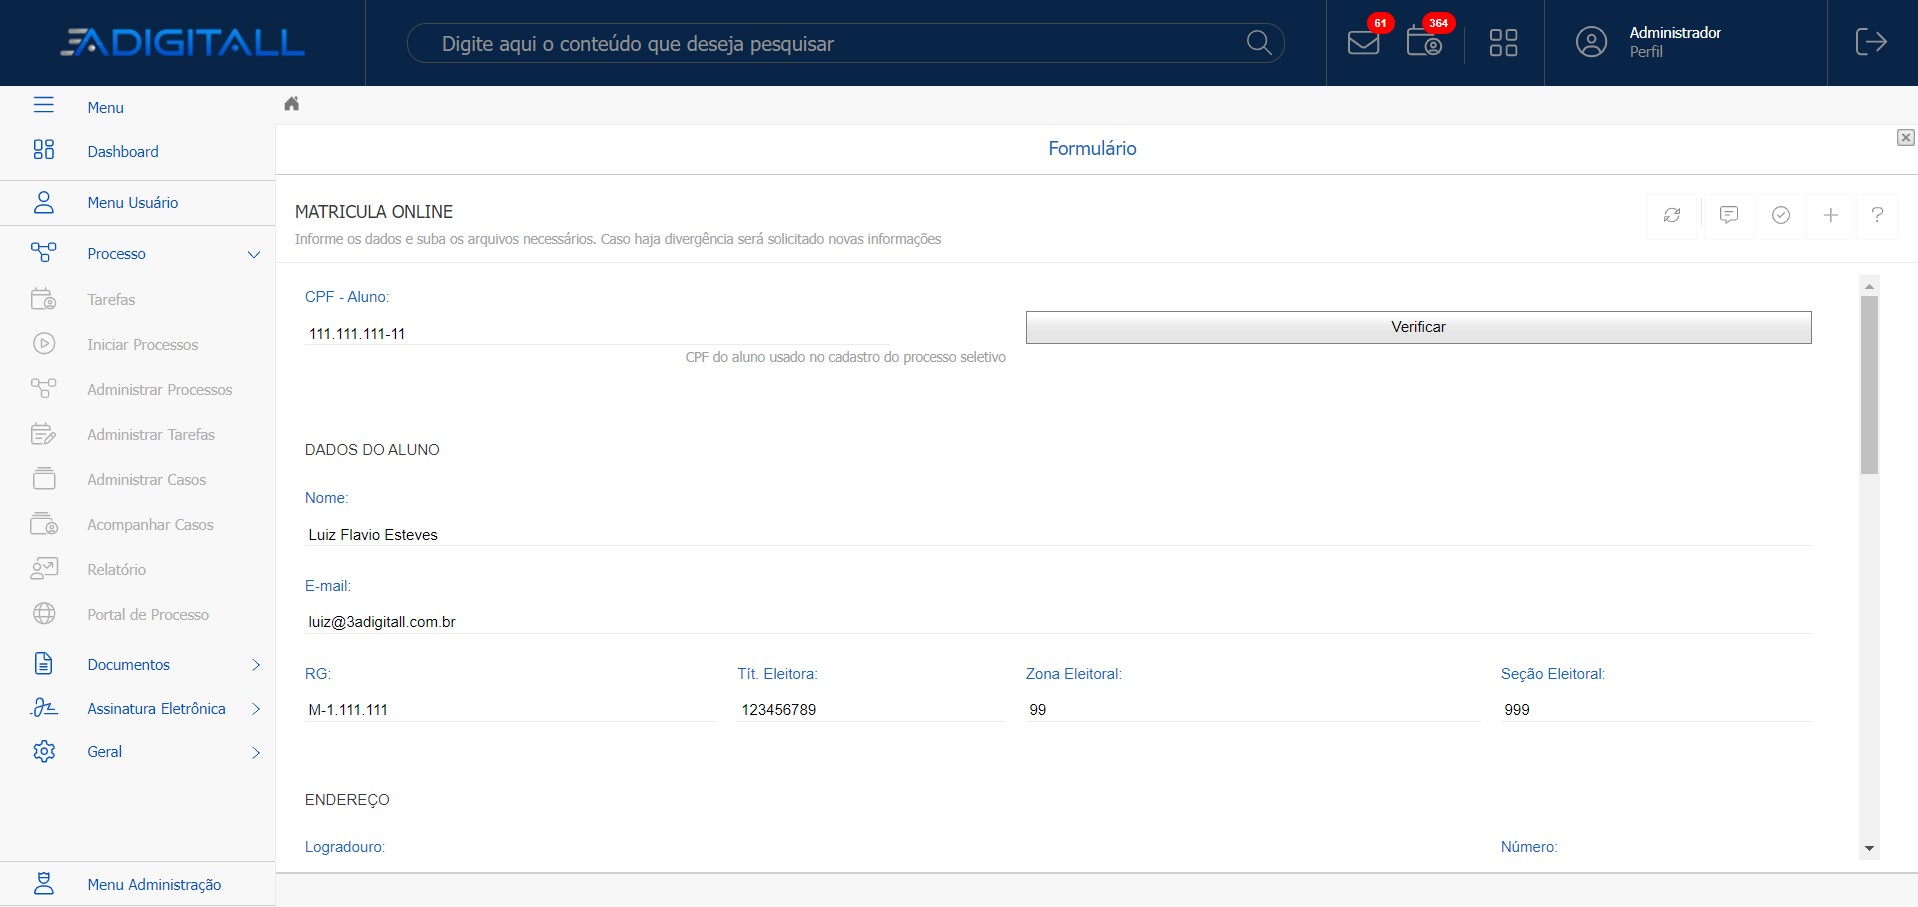Open Tarefas menu item
Screen dimensions: 1918x907
(x=111, y=300)
